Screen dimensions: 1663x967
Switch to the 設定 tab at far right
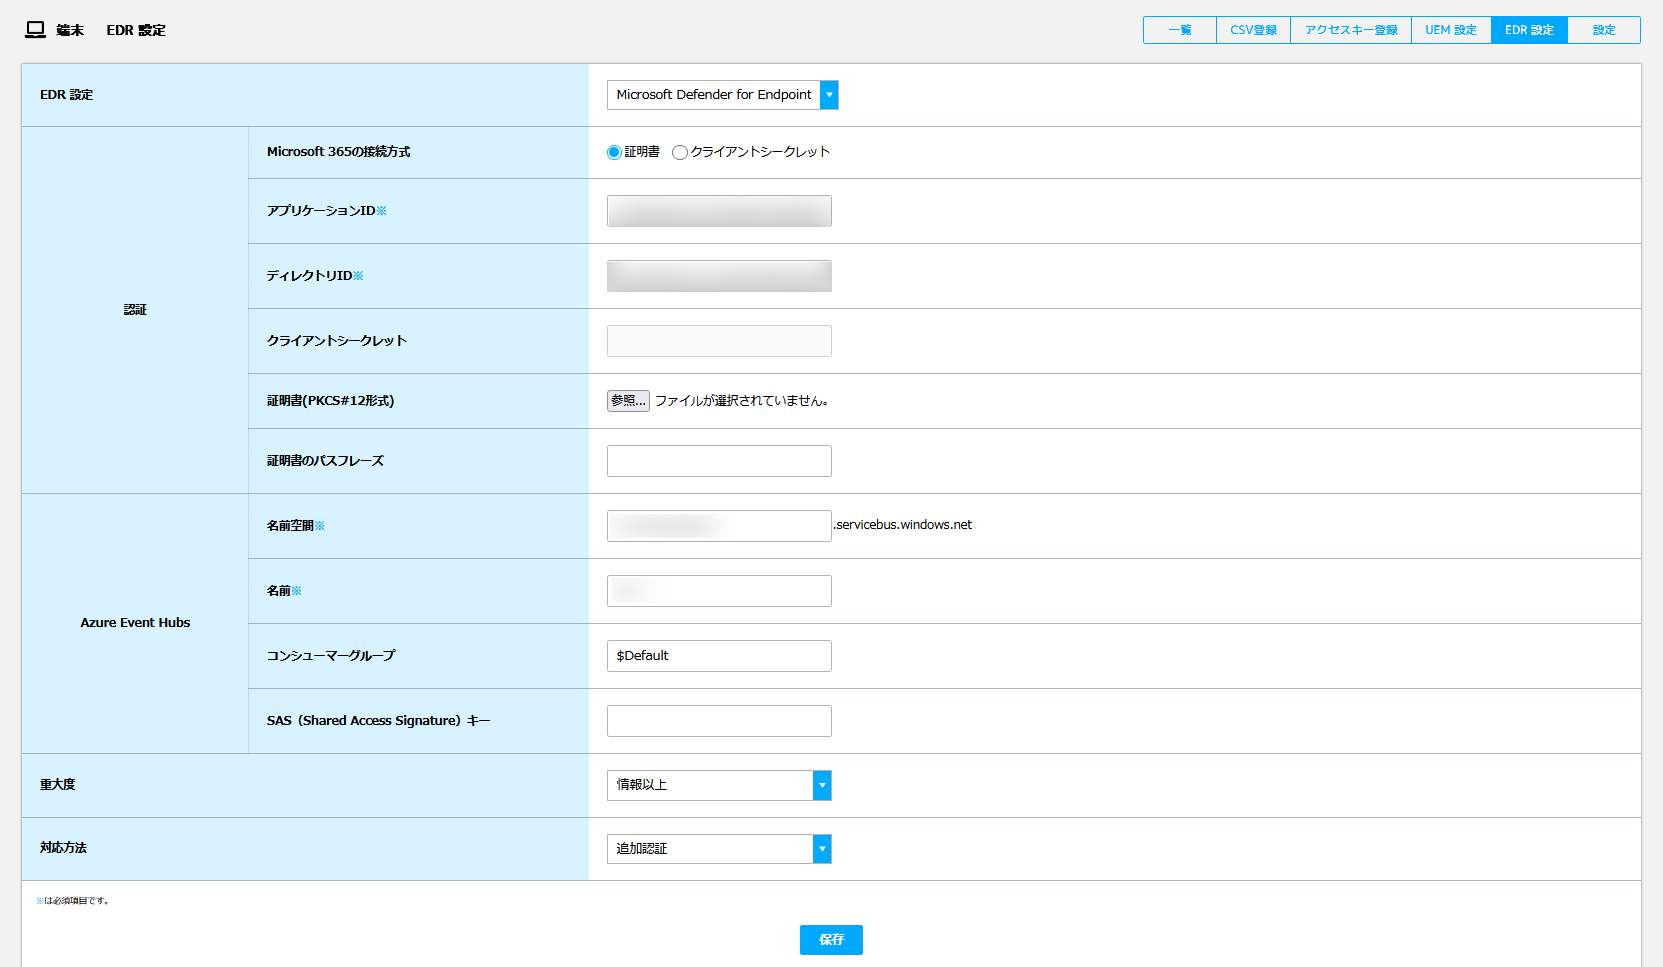click(1604, 30)
